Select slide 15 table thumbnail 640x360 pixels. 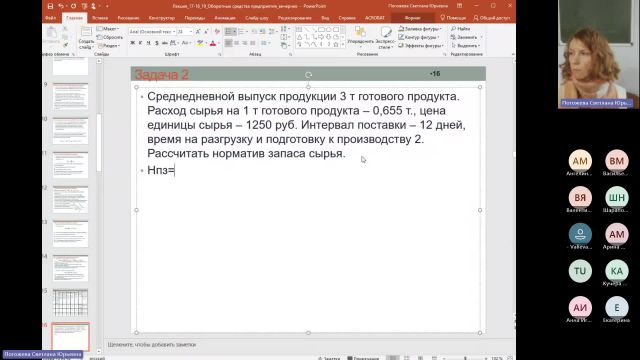point(70,303)
